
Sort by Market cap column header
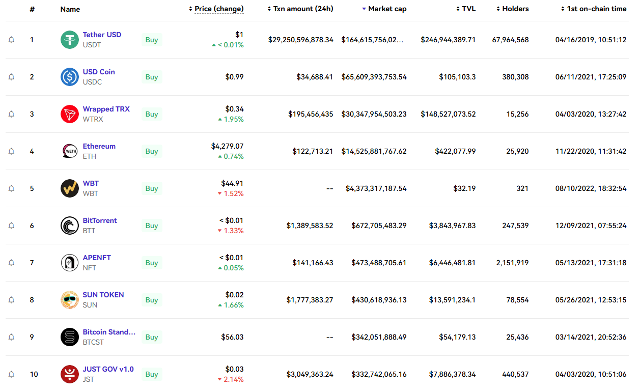[384, 9]
